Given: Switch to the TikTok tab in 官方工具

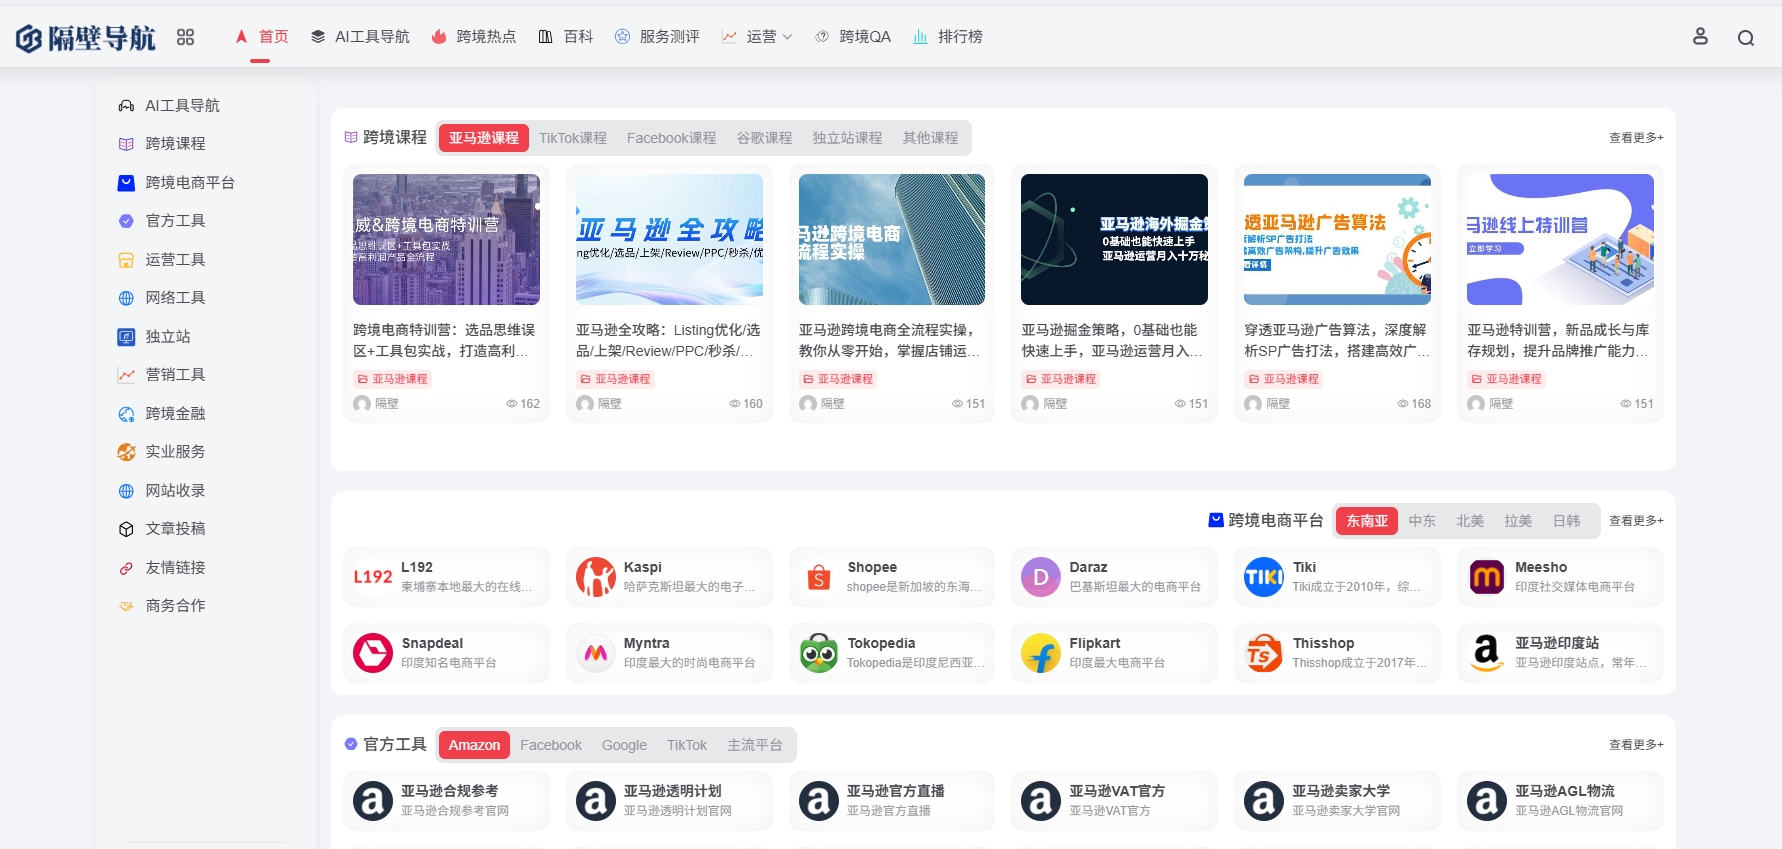Looking at the screenshot, I should [x=687, y=745].
